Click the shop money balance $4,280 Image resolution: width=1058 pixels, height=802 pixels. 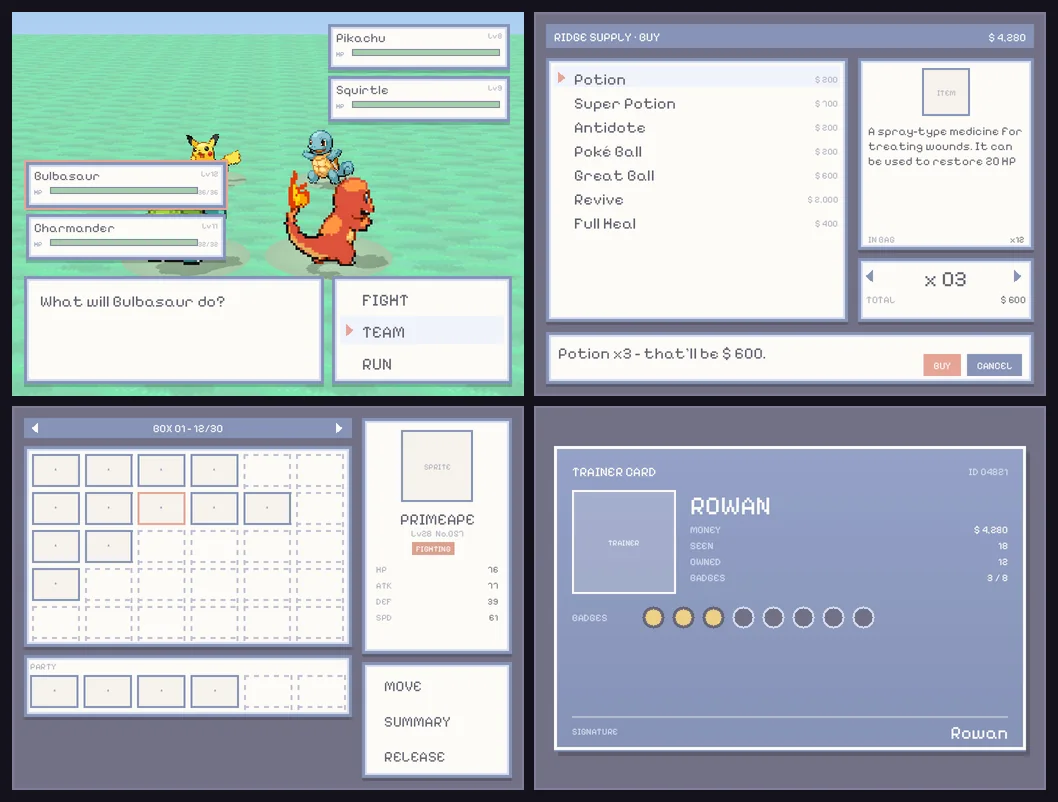click(x=1007, y=38)
